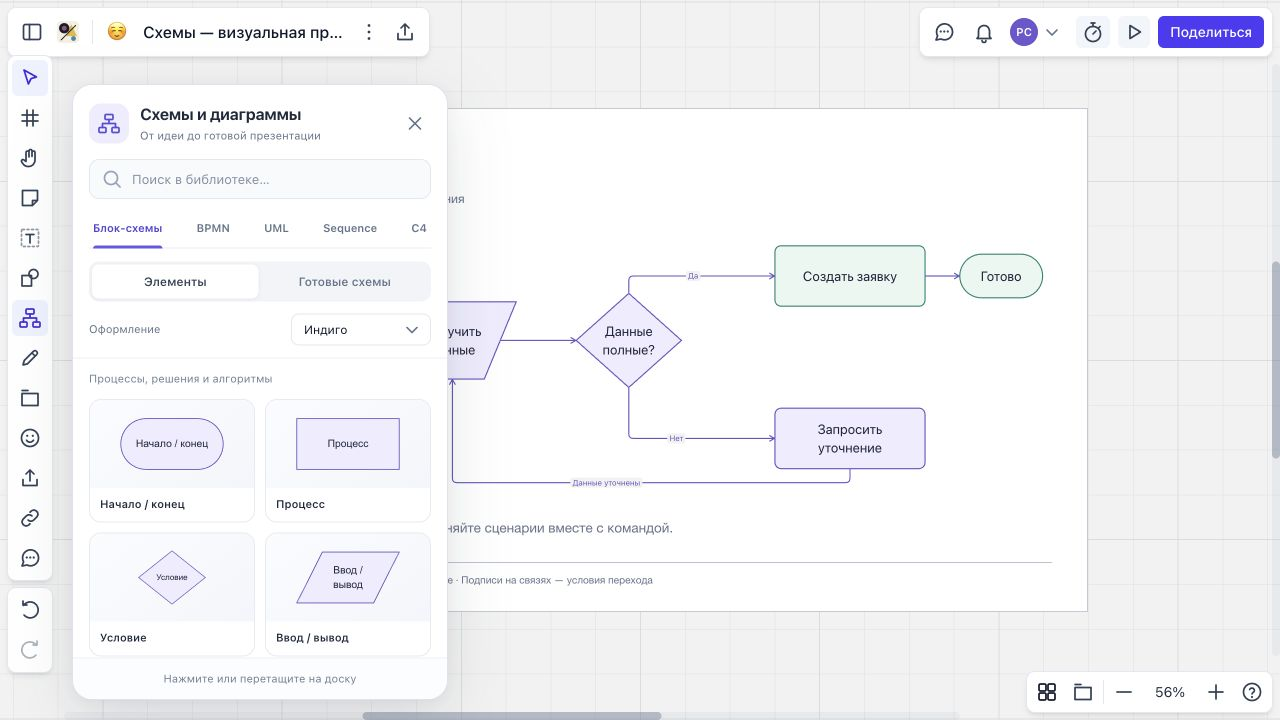The image size is (1280, 720).
Task: Select the shapes tool
Action: coord(30,278)
